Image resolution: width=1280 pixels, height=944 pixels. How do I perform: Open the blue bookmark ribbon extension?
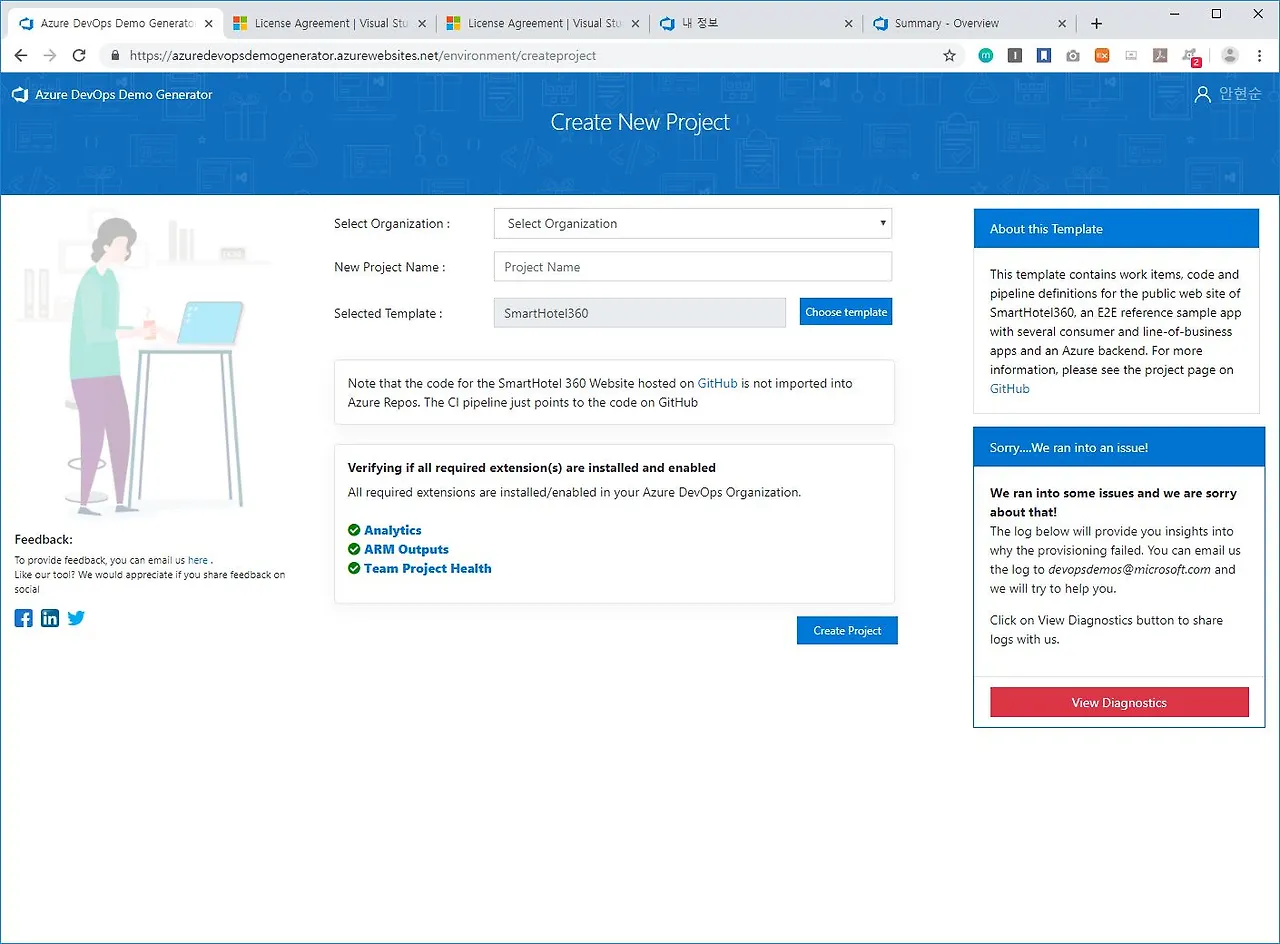pos(1043,56)
